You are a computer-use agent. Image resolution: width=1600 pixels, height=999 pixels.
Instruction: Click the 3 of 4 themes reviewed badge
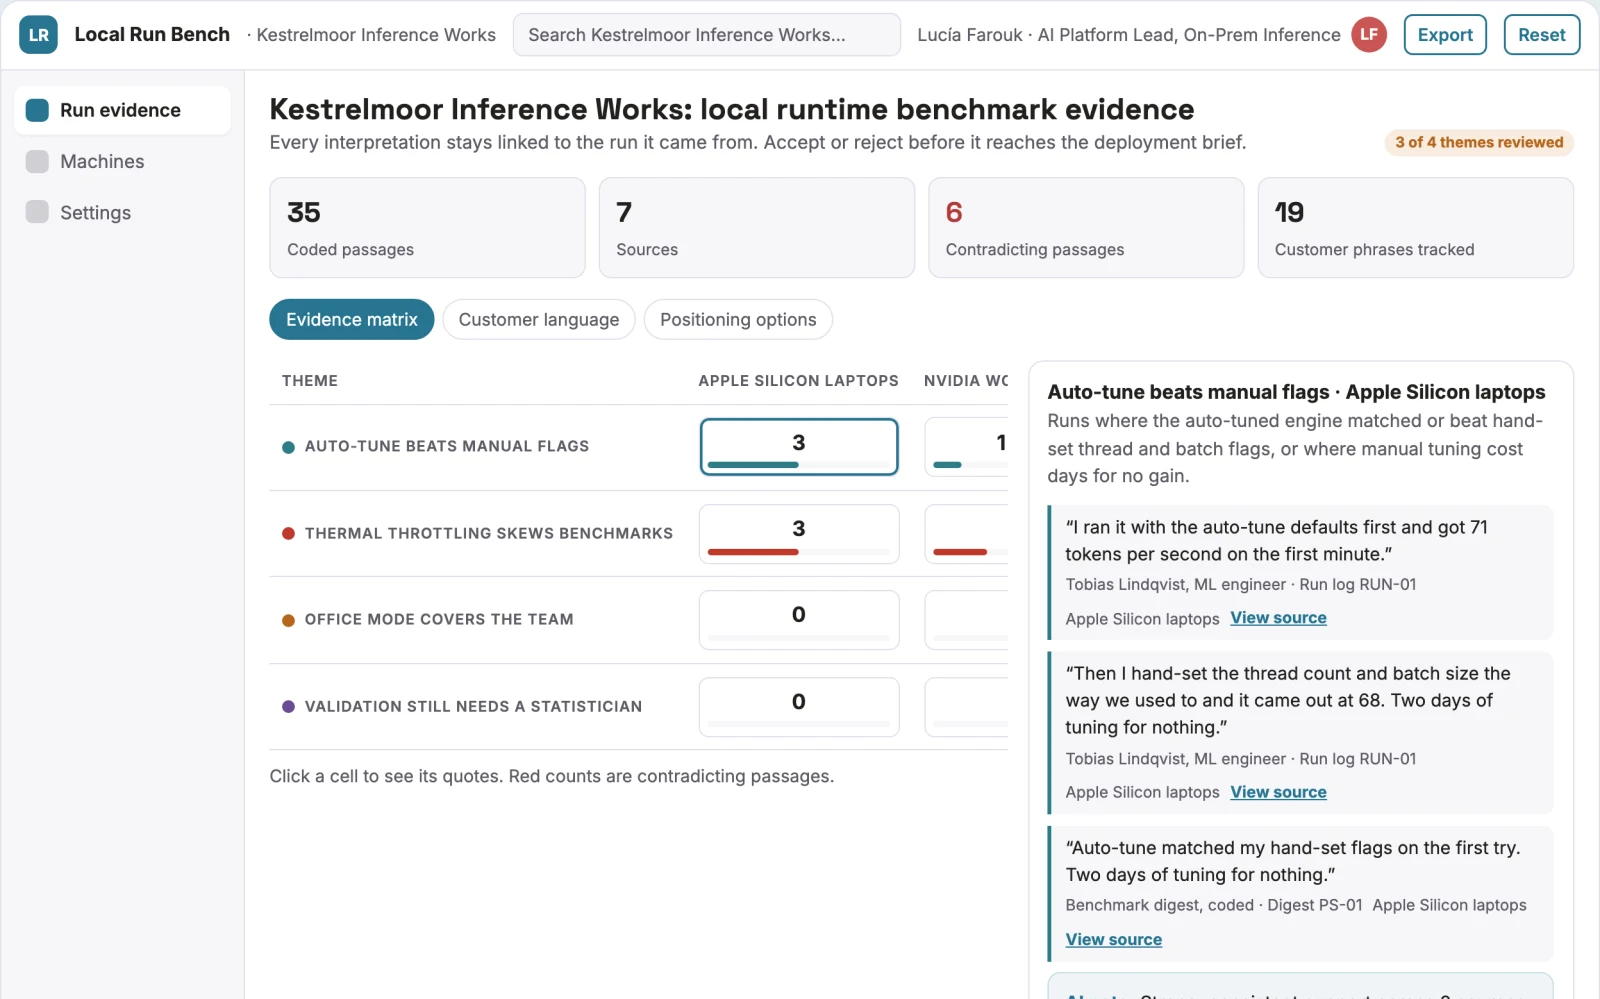tap(1479, 143)
